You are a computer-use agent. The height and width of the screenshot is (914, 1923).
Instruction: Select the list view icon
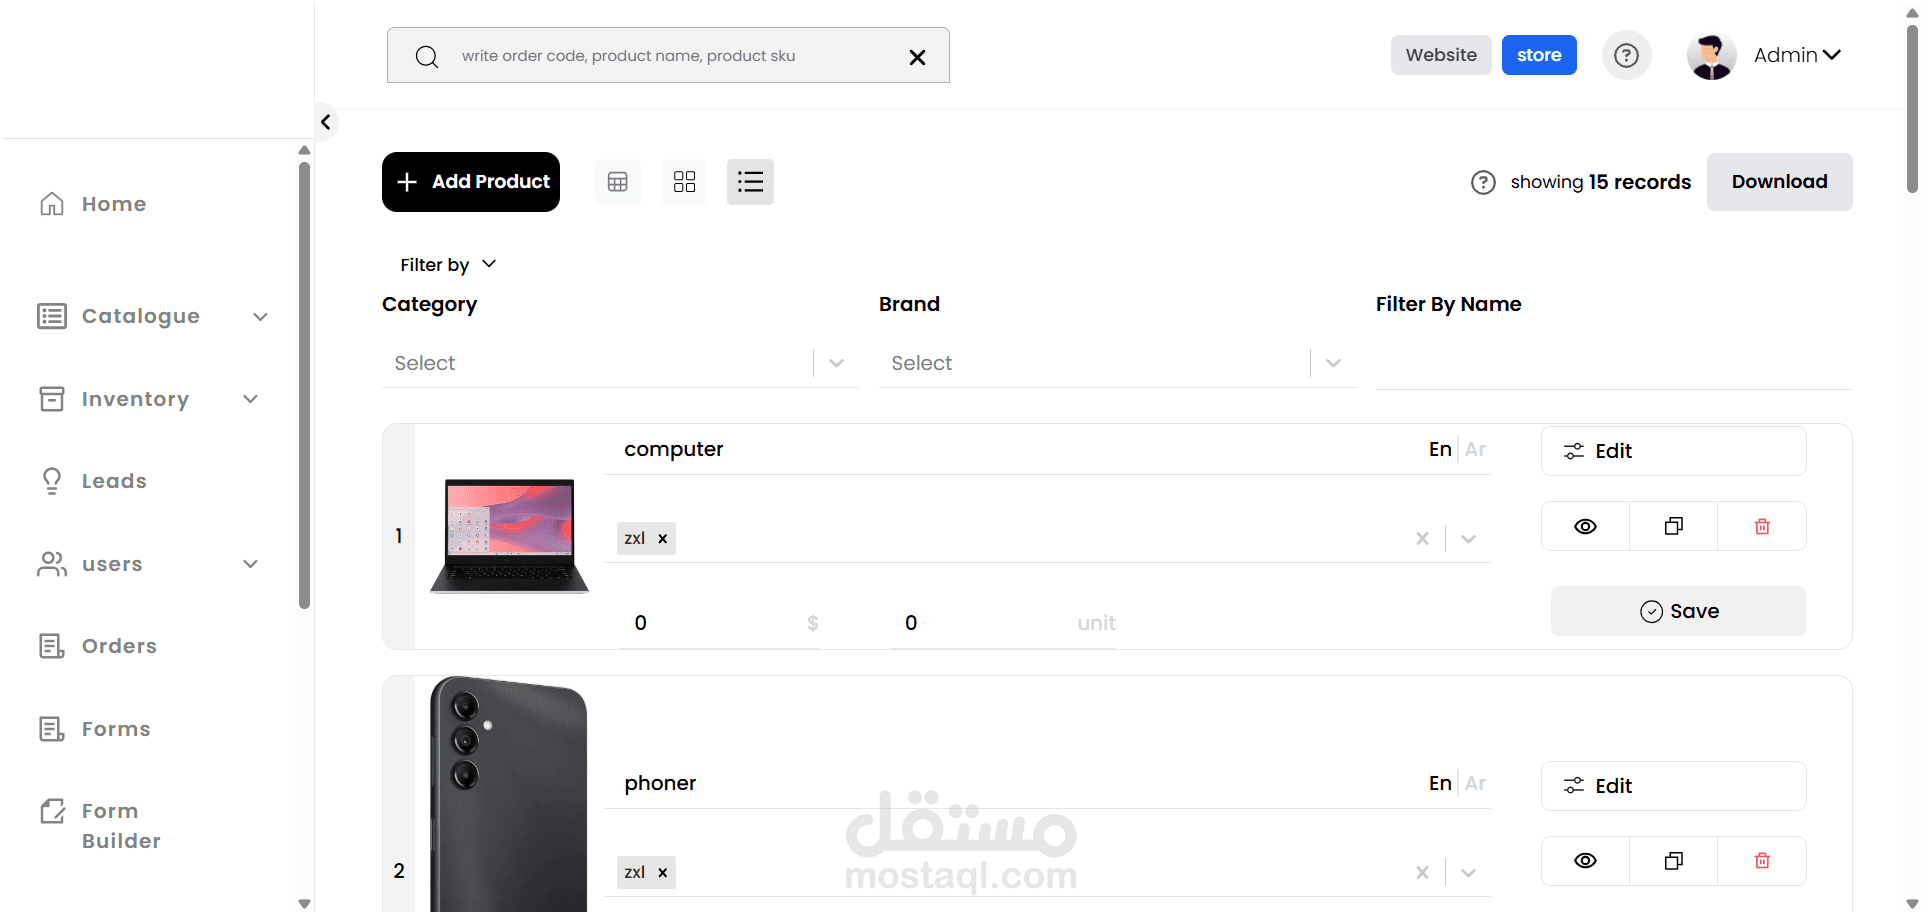point(750,182)
